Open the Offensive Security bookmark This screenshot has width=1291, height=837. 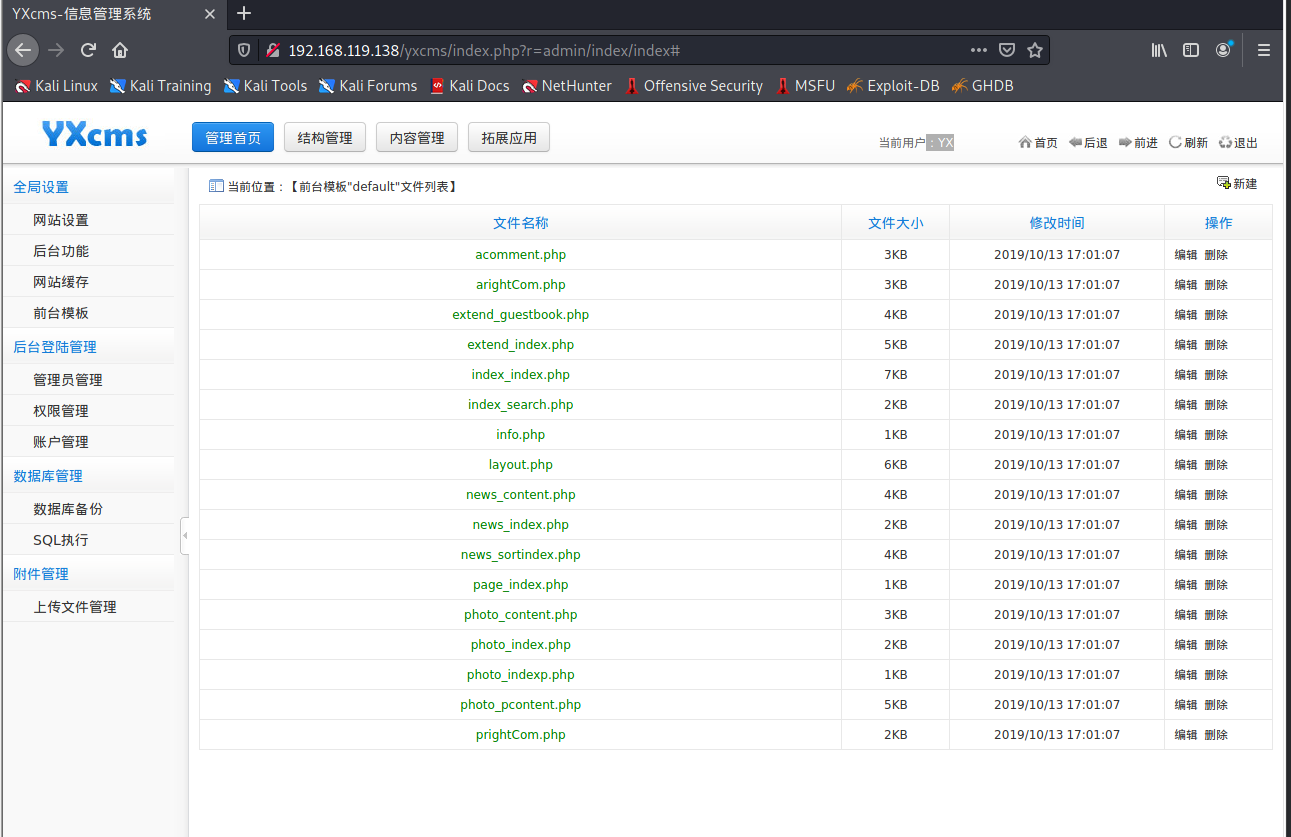(693, 86)
